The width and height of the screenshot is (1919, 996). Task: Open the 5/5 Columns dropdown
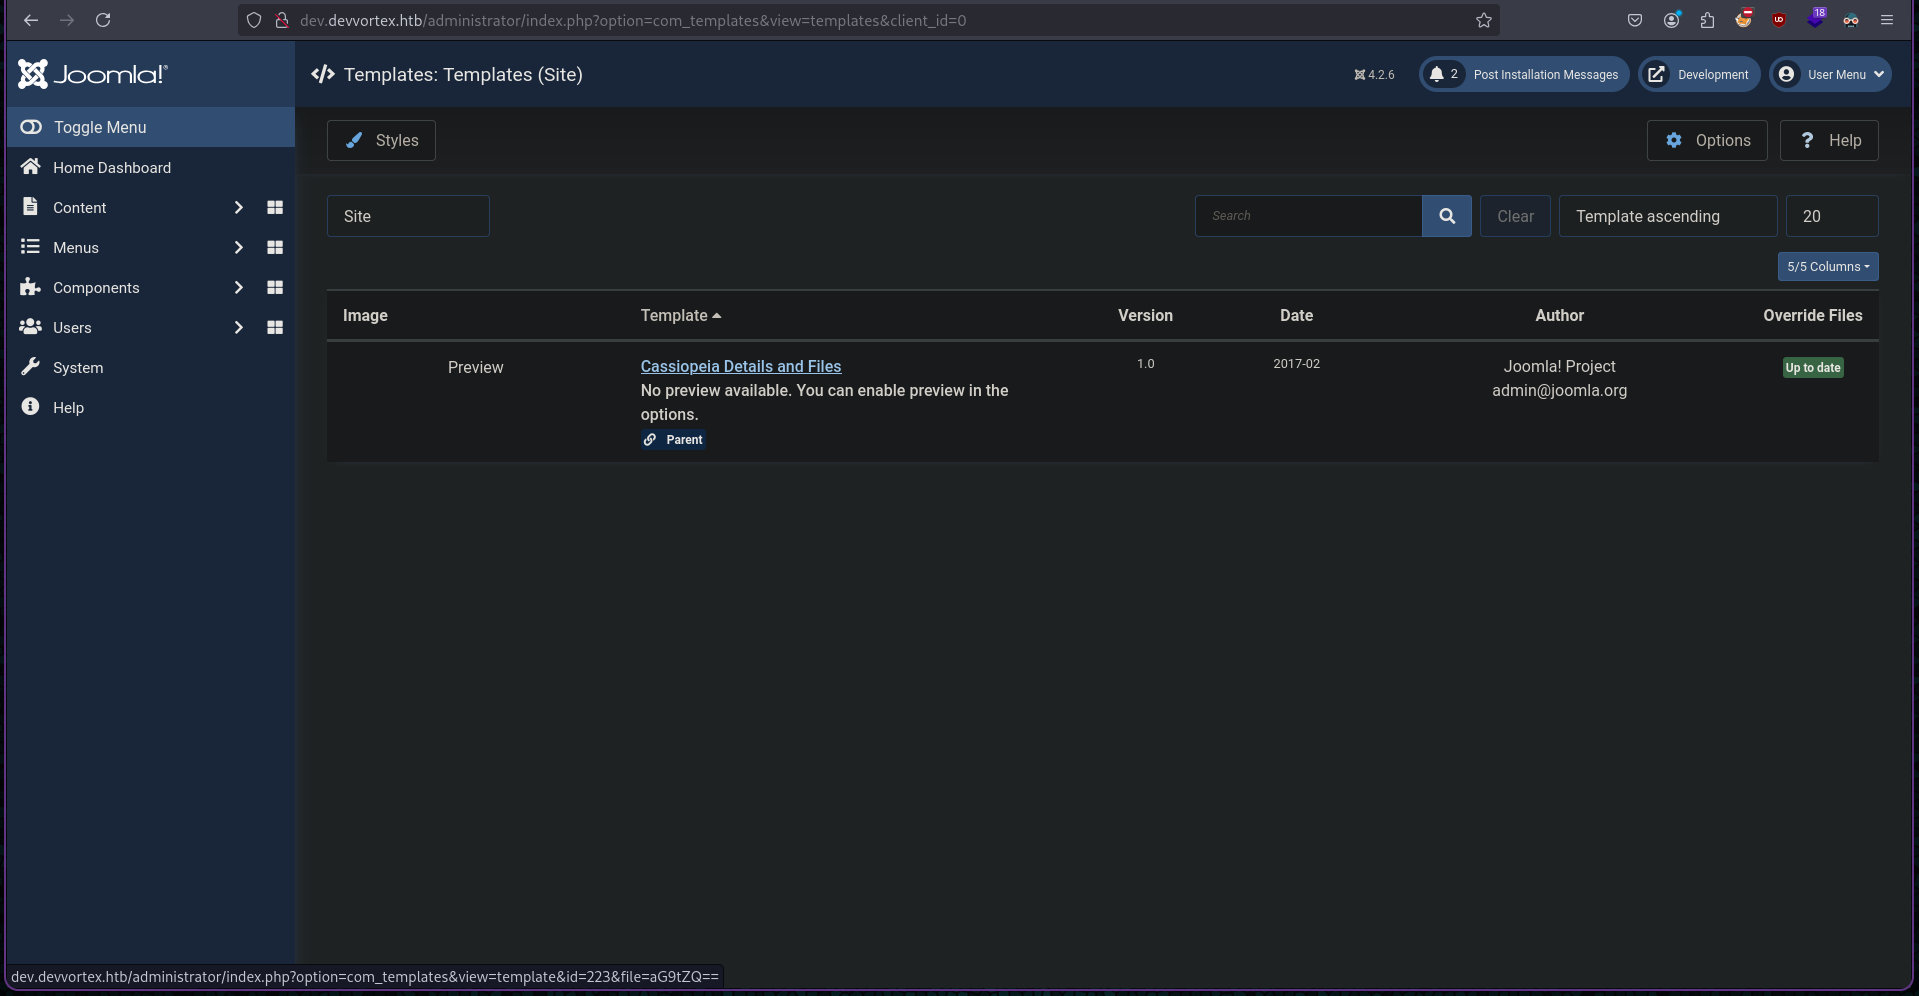point(1828,267)
